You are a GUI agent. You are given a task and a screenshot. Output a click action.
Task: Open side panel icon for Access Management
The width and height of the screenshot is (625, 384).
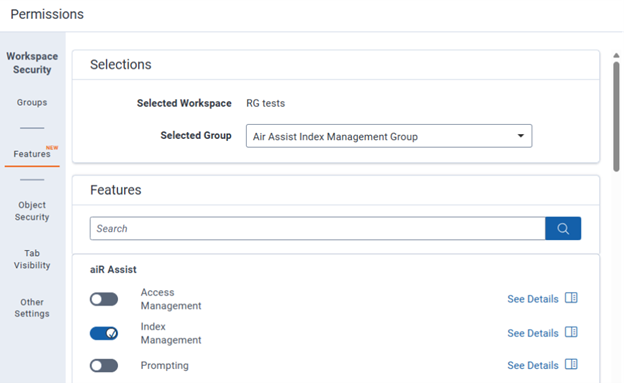click(571, 298)
